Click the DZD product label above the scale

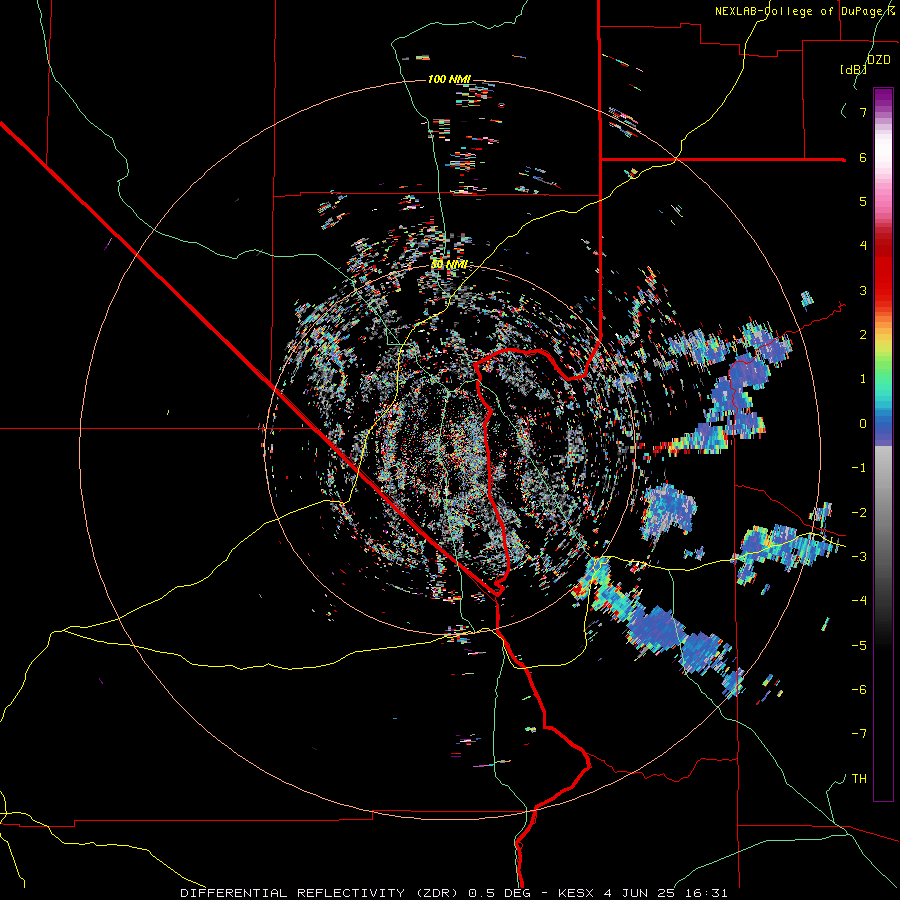879,60
